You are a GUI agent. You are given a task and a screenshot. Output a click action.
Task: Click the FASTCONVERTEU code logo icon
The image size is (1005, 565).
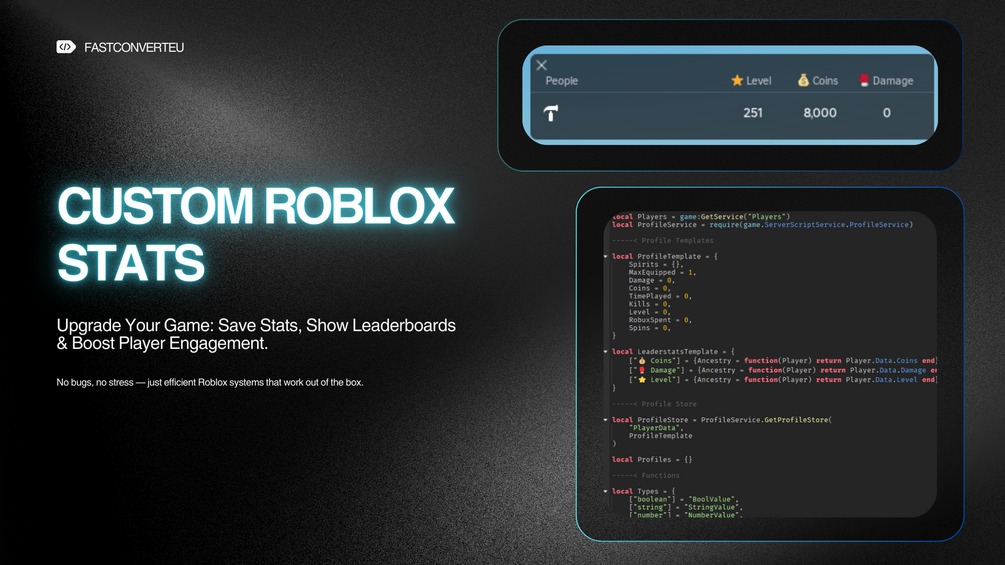(65, 47)
